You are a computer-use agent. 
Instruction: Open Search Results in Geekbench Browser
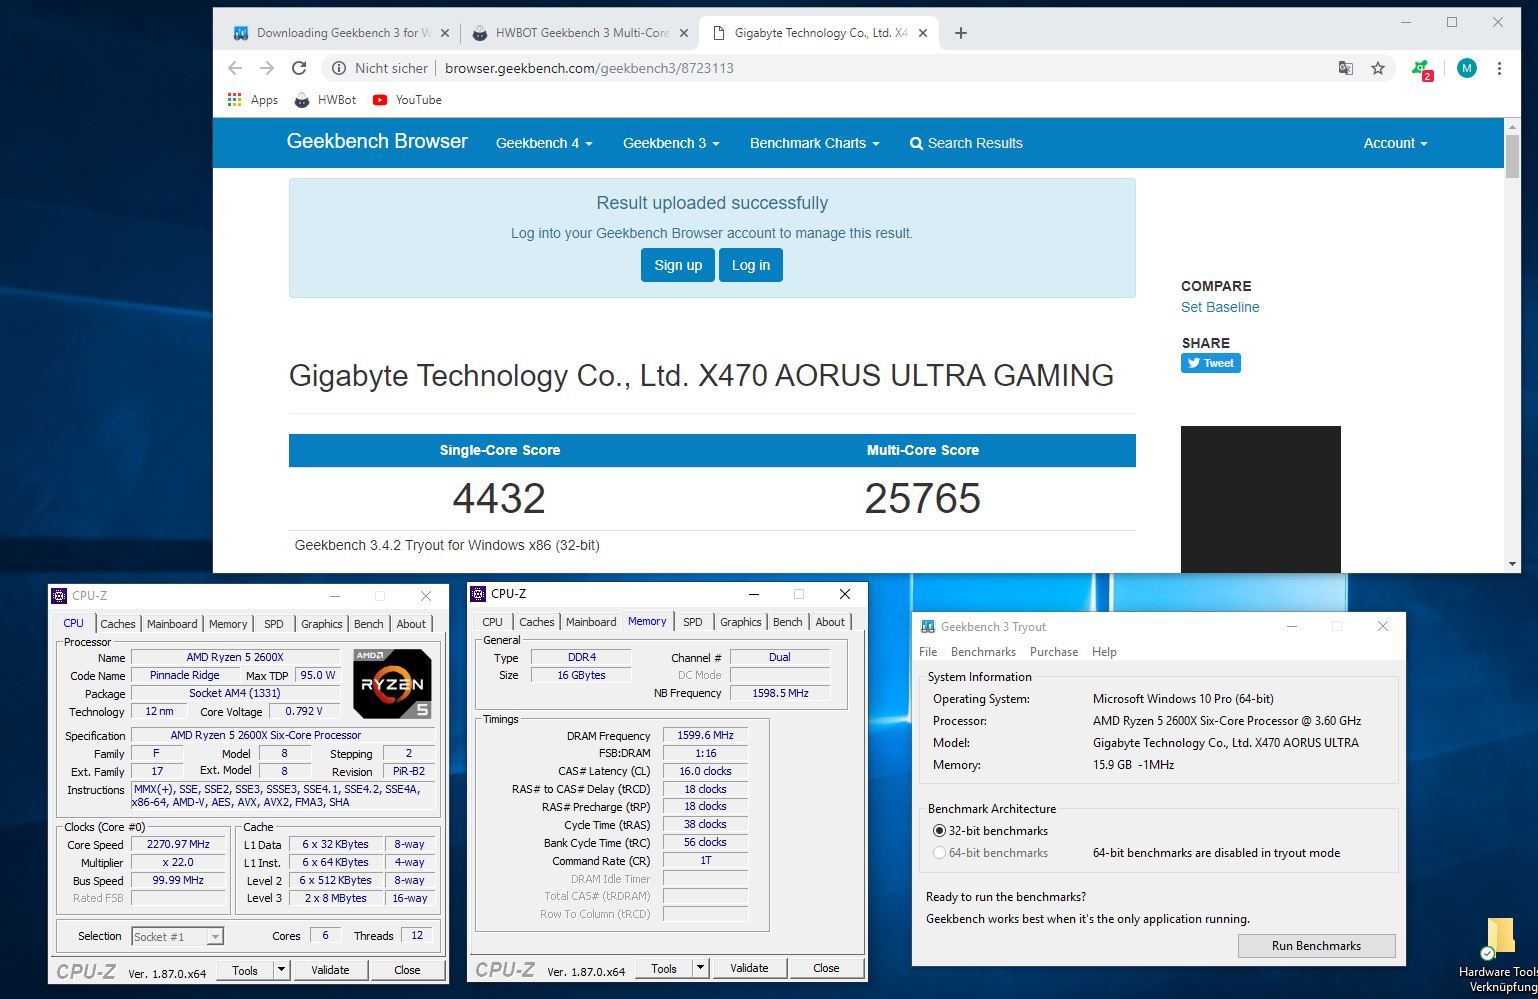coord(966,143)
